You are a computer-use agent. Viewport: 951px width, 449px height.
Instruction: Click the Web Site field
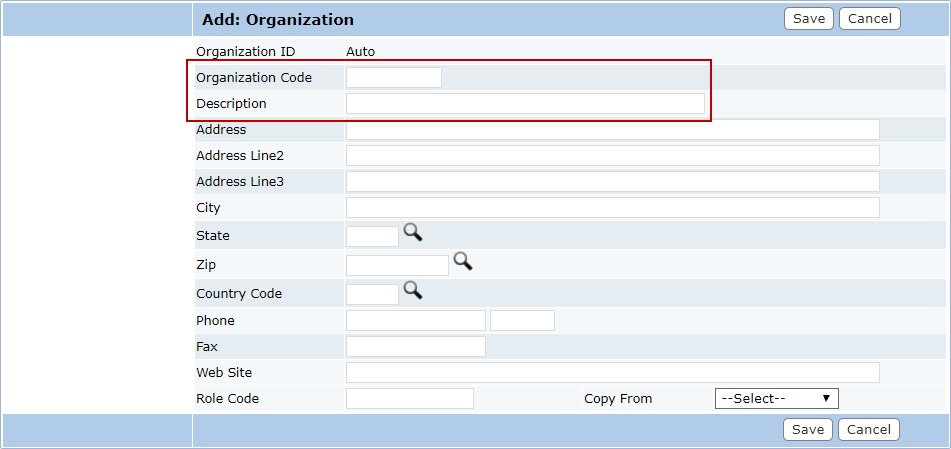pos(613,373)
